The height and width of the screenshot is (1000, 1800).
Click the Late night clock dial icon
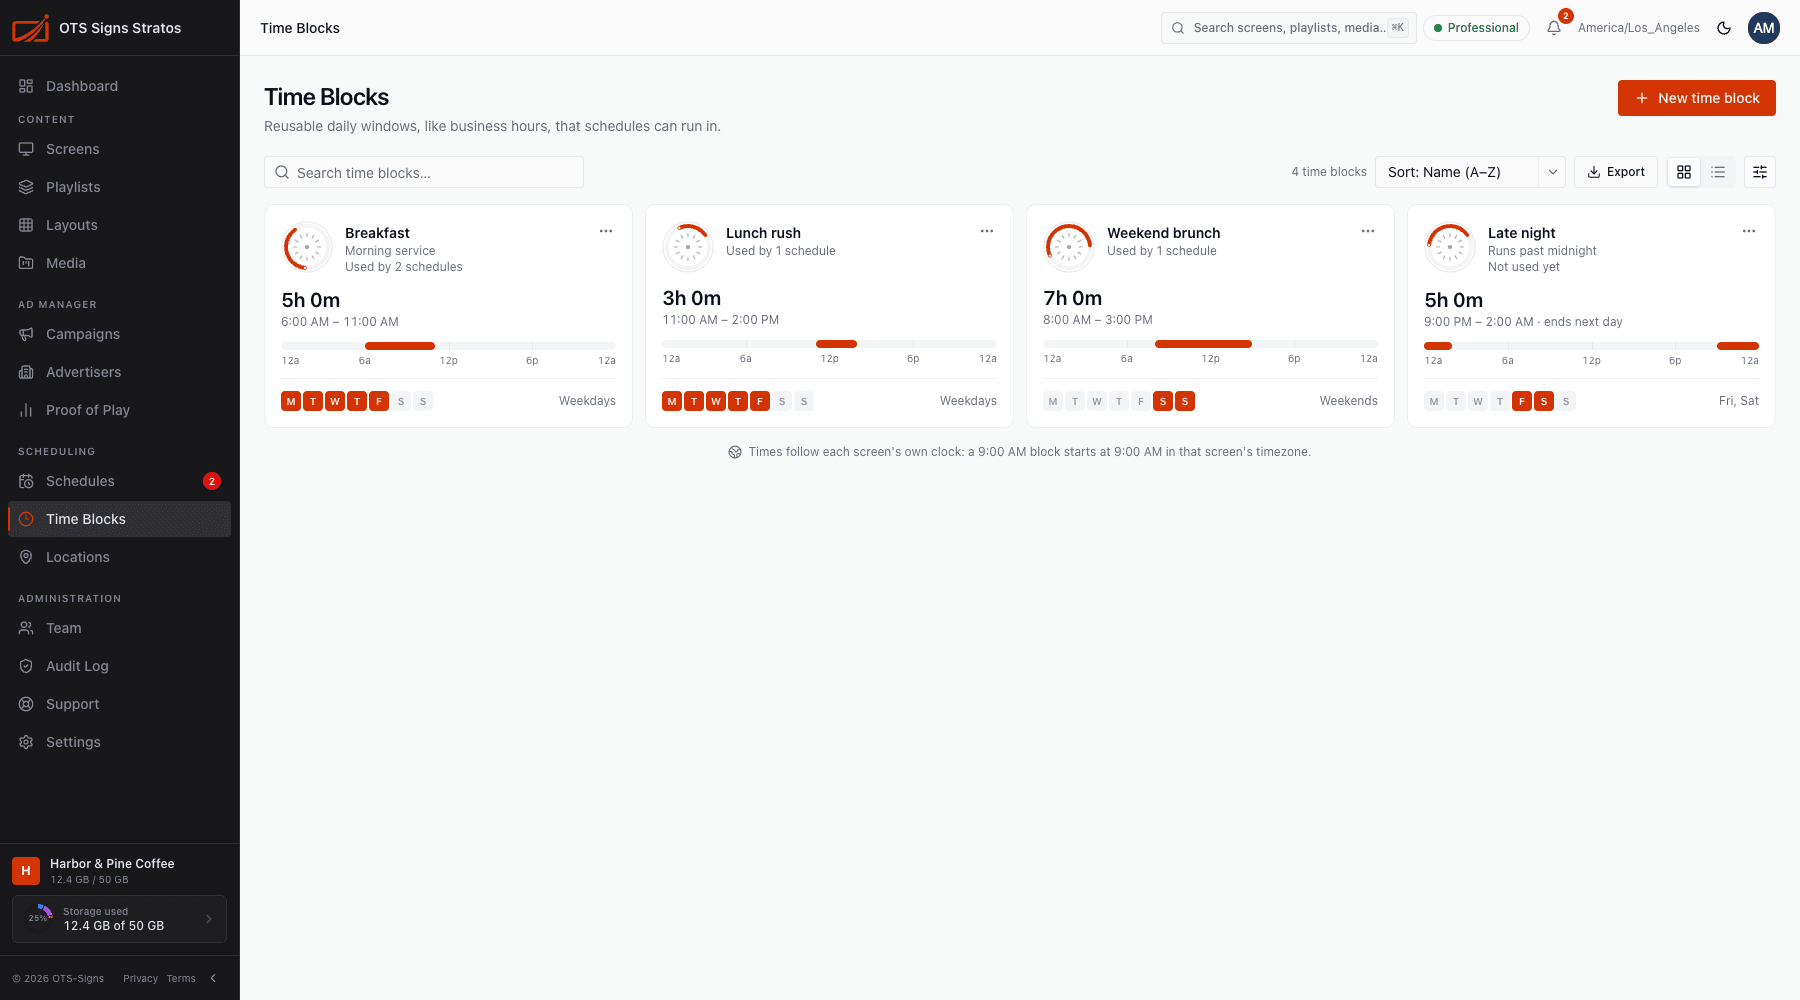1450,247
